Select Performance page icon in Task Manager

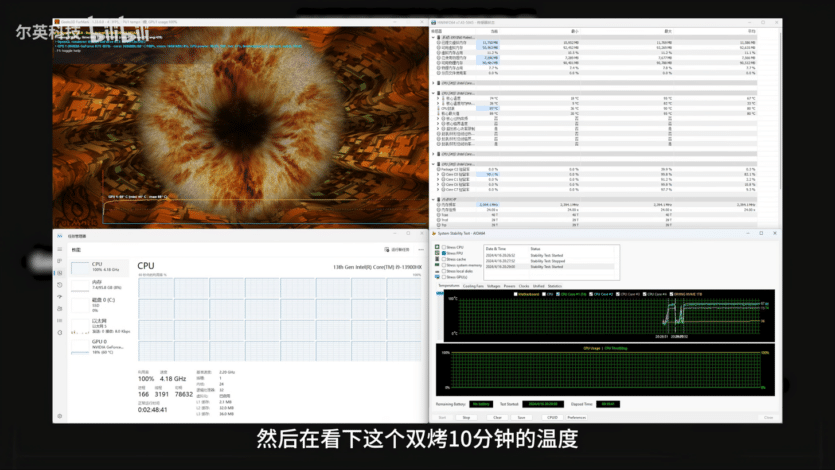point(60,273)
